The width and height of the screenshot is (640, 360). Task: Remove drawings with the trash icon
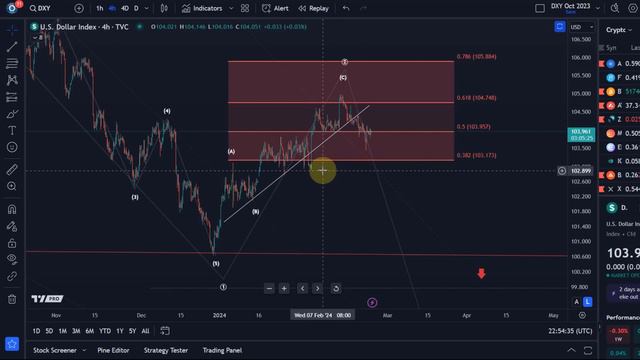coord(12,299)
